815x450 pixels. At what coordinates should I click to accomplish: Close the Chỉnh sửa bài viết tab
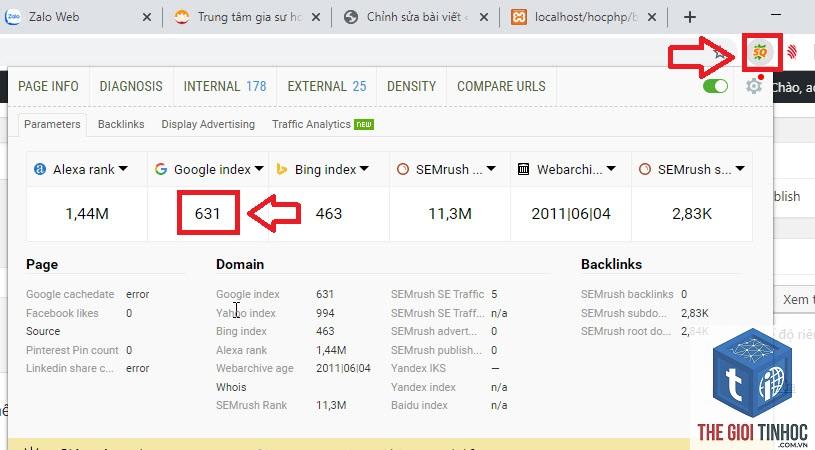[x=484, y=17]
